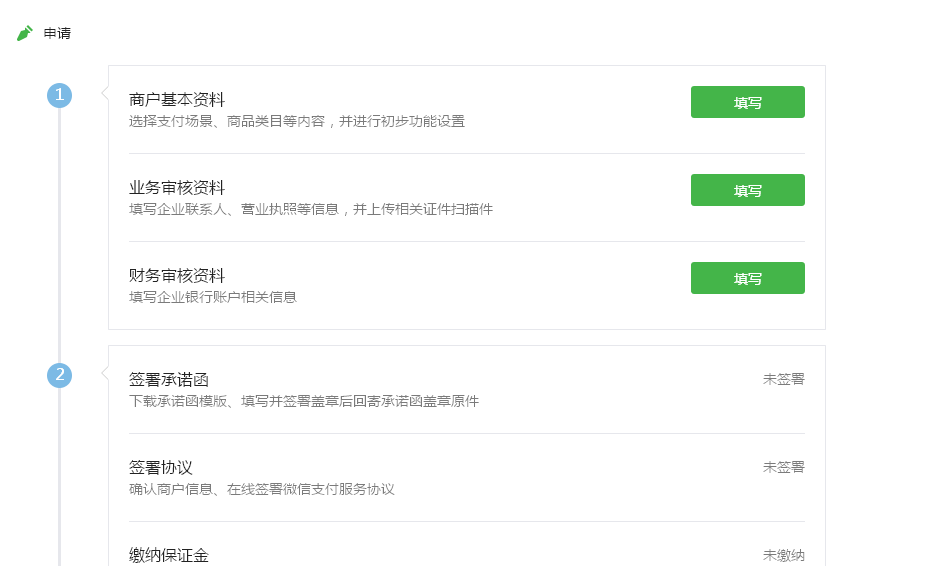Select the step 1 circle marker
The width and height of the screenshot is (925, 566).
[x=60, y=95]
